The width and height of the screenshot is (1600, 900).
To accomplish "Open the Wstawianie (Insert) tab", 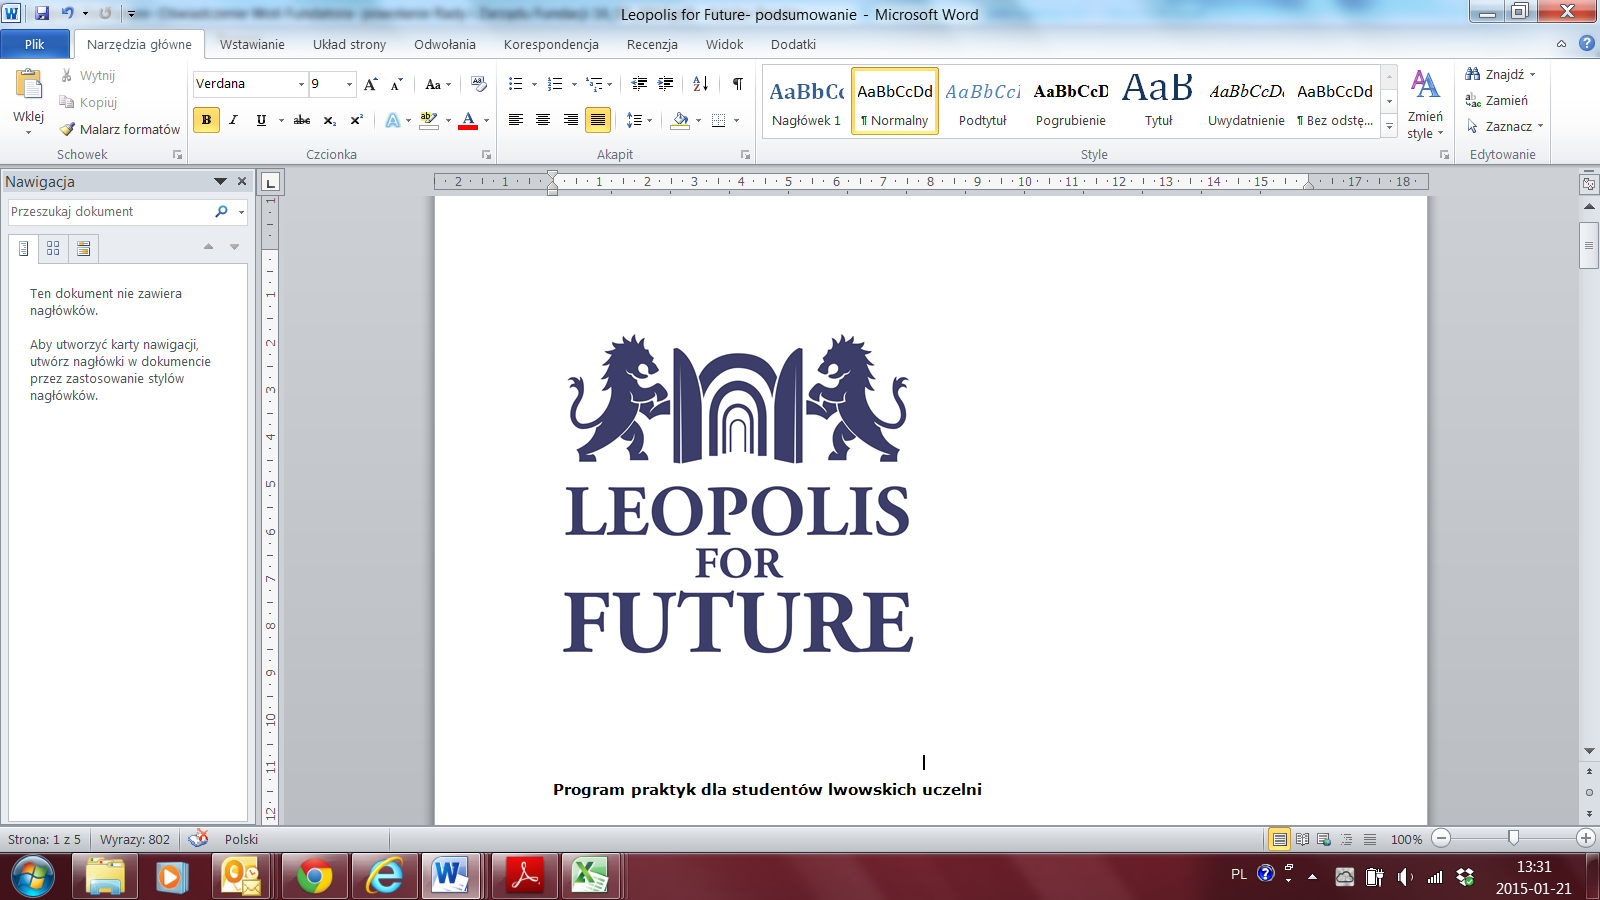I will (252, 44).
